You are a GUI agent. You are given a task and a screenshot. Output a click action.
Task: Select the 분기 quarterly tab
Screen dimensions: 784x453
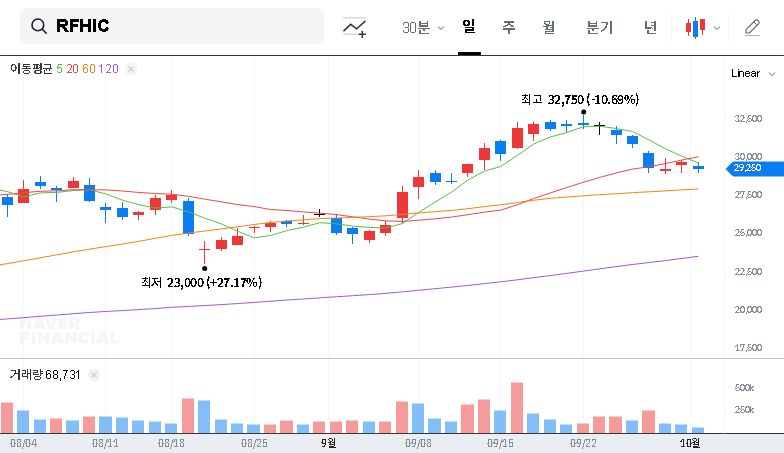pyautogui.click(x=599, y=27)
